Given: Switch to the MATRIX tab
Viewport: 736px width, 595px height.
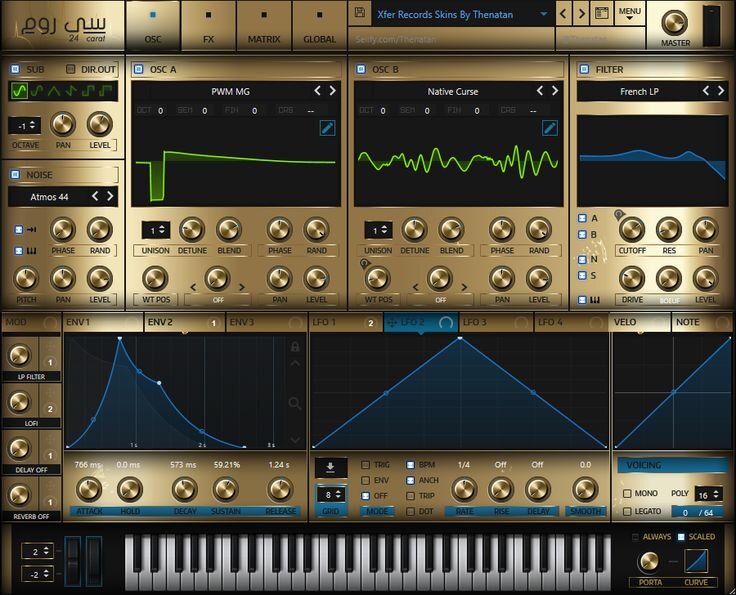Looking at the screenshot, I should coord(264,26).
